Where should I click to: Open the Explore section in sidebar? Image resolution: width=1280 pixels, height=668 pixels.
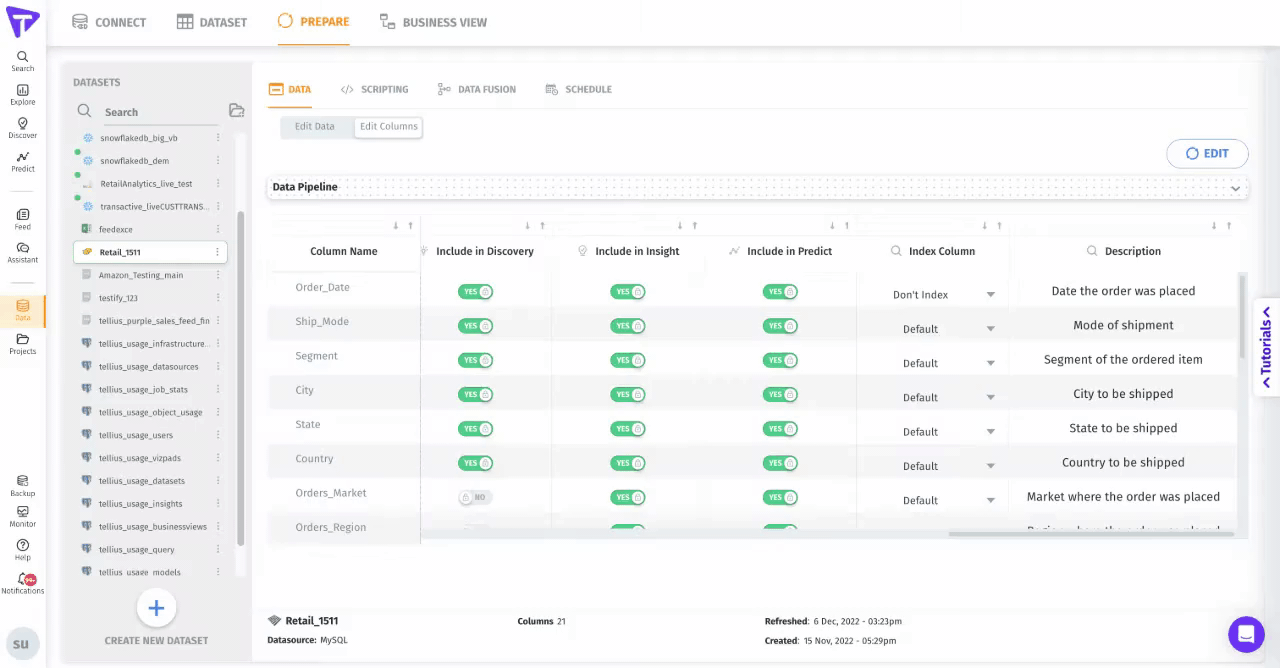(x=22, y=95)
